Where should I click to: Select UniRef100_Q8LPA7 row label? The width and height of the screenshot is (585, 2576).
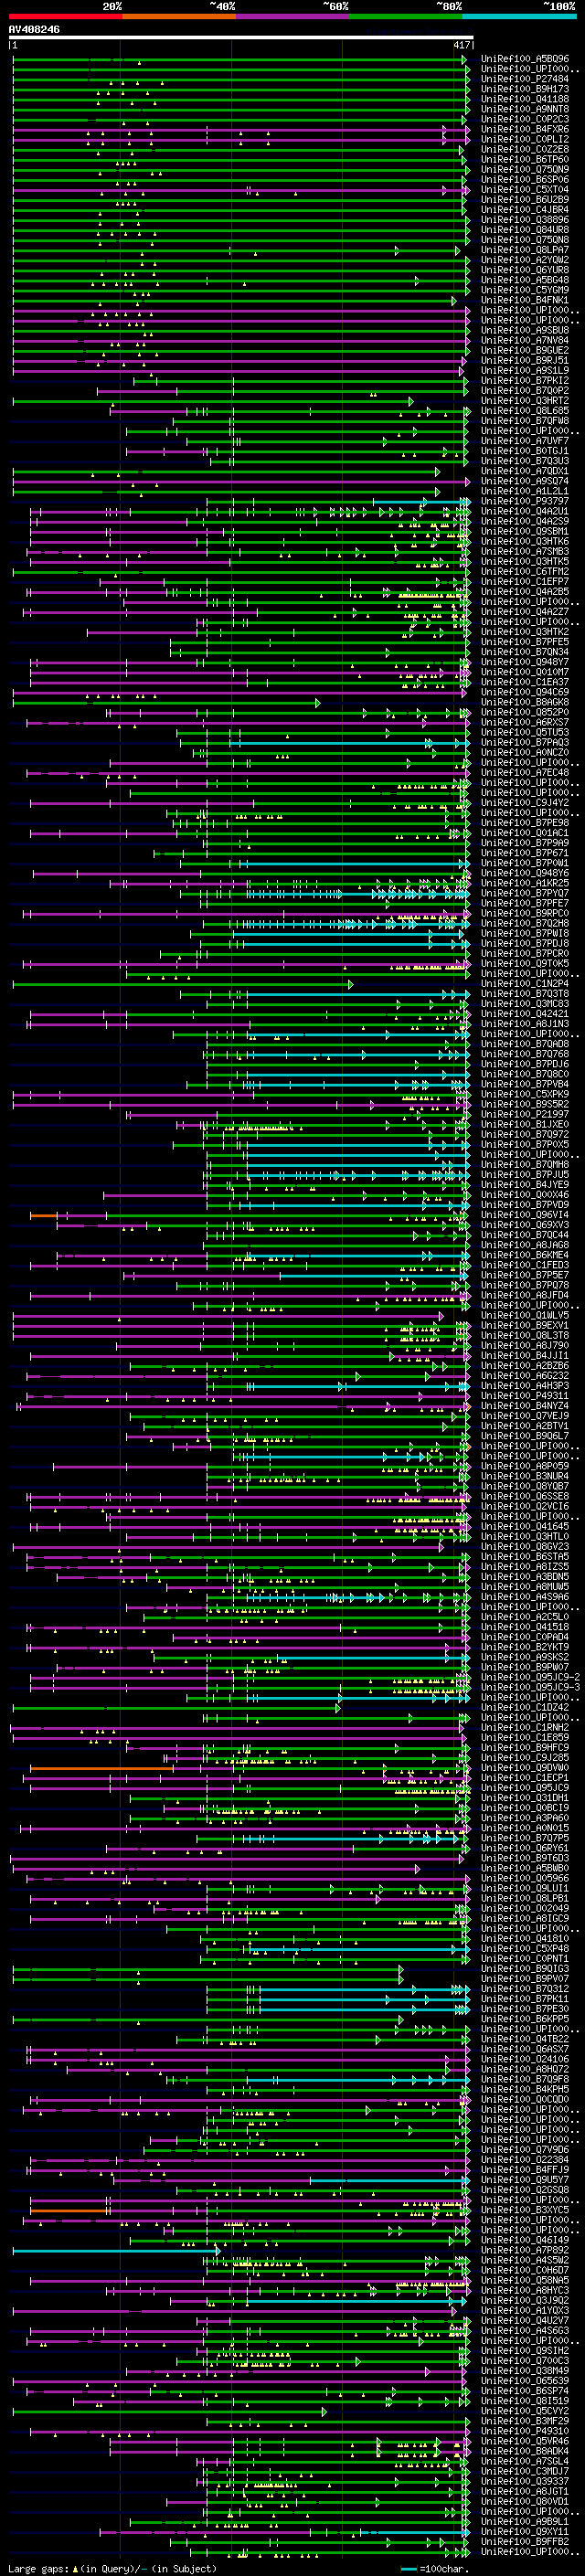[x=525, y=250]
